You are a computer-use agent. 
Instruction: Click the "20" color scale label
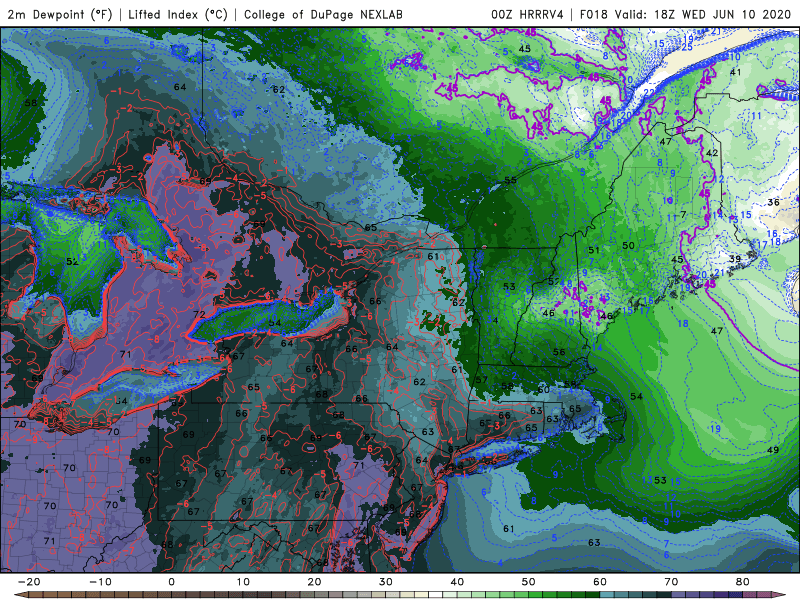point(314,582)
